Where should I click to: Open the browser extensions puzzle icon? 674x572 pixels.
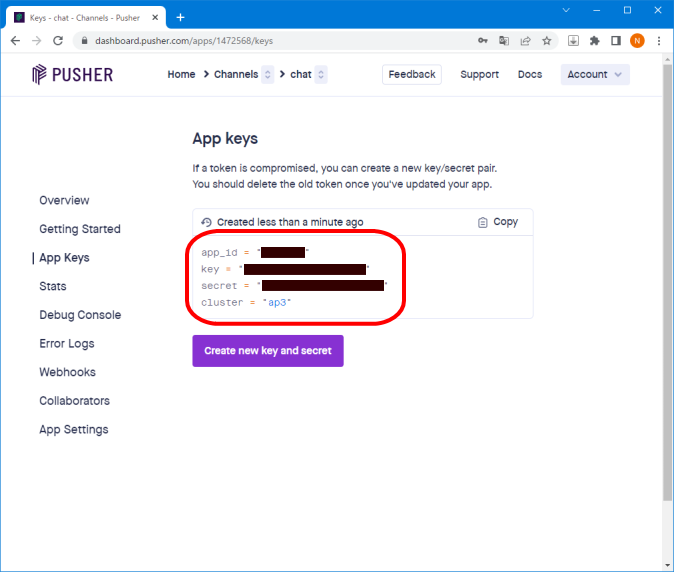(595, 41)
